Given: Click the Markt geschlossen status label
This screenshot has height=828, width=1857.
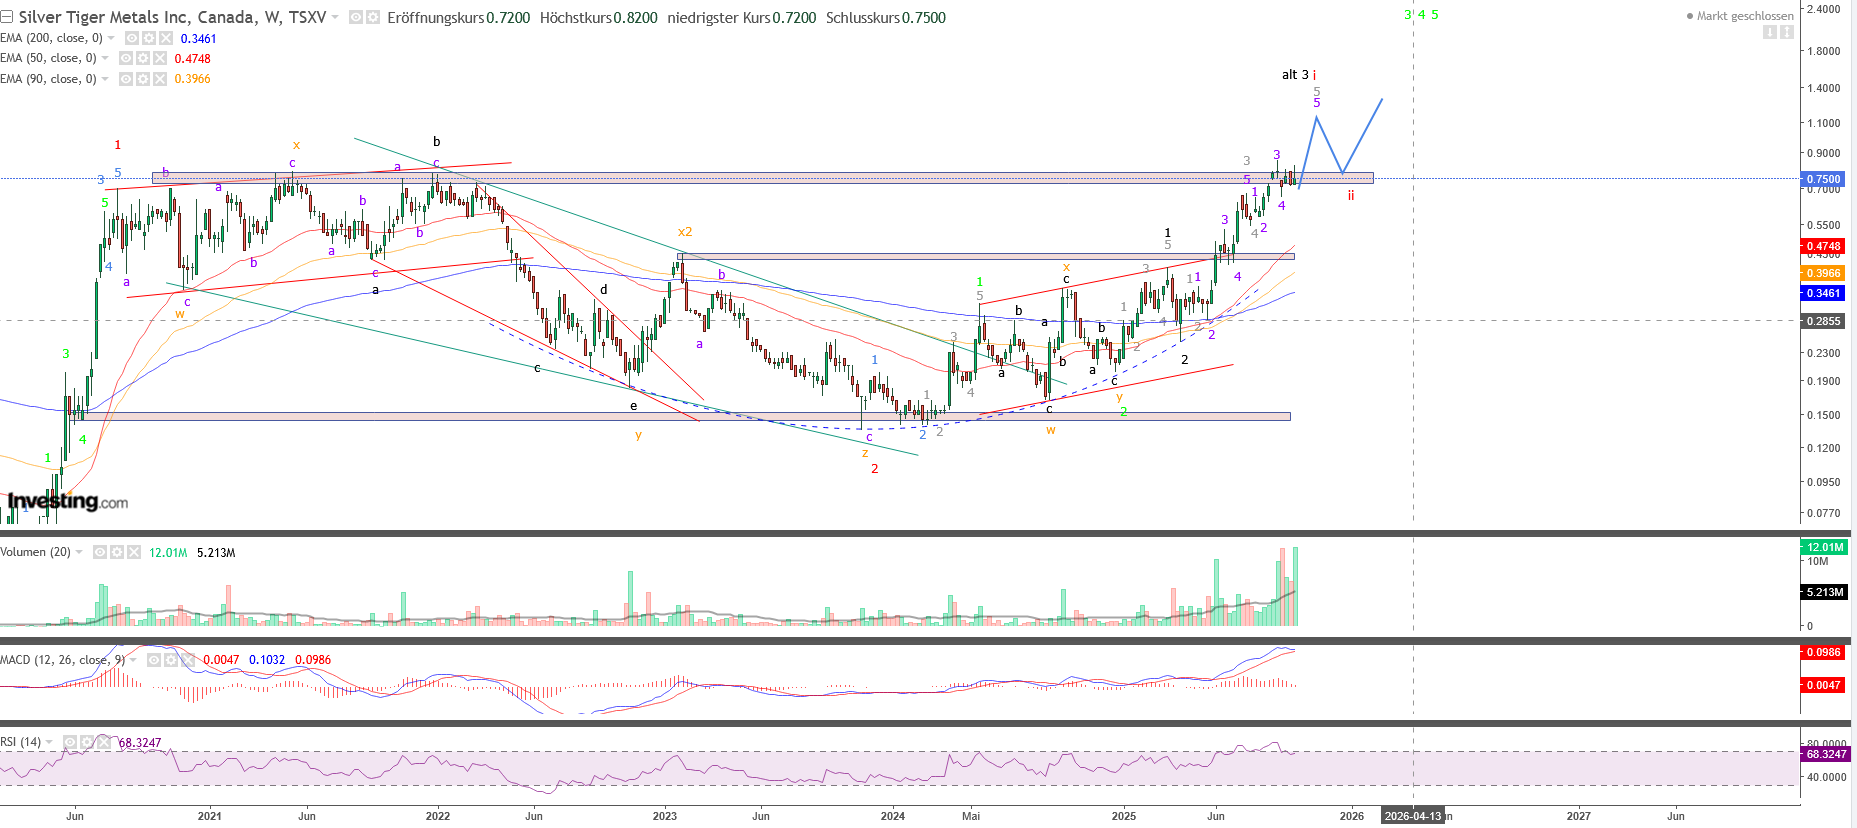Looking at the screenshot, I should [1744, 16].
